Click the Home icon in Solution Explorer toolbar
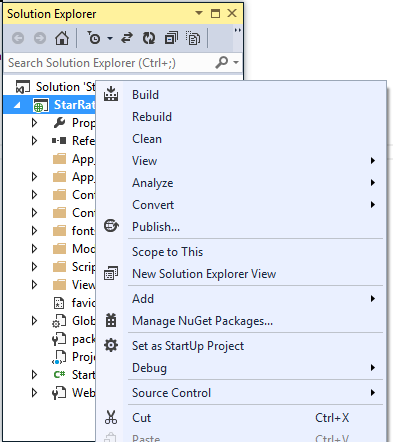This screenshot has height=442, width=393. click(x=62, y=38)
